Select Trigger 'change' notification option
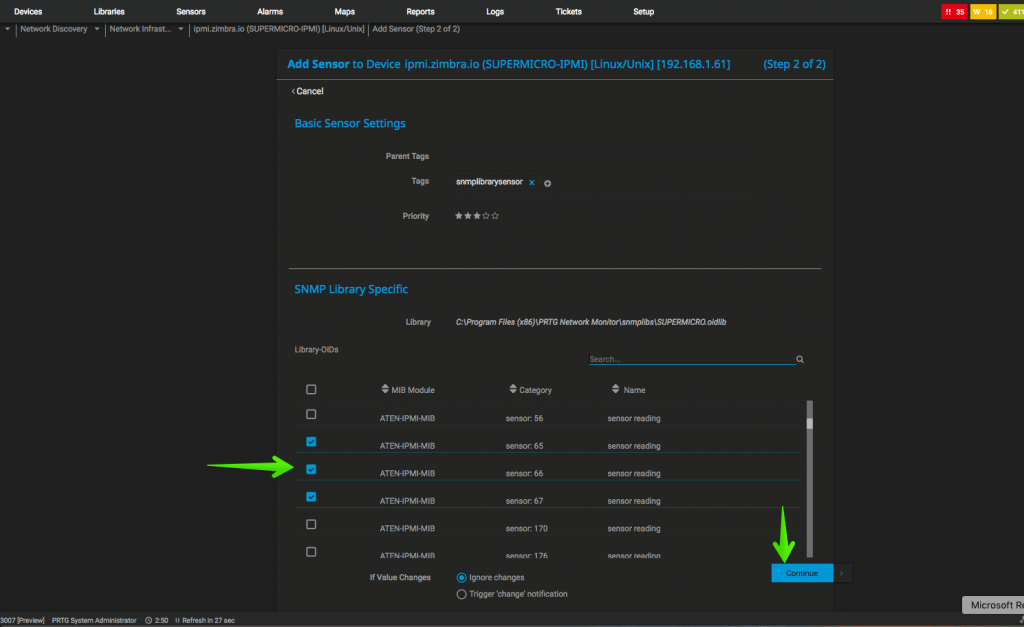The image size is (1024, 627). pos(462,594)
